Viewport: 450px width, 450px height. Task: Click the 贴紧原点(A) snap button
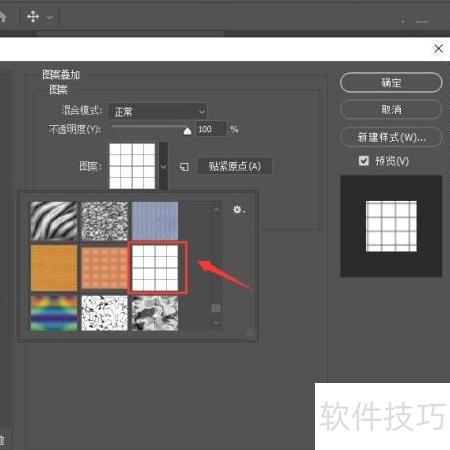click(235, 166)
